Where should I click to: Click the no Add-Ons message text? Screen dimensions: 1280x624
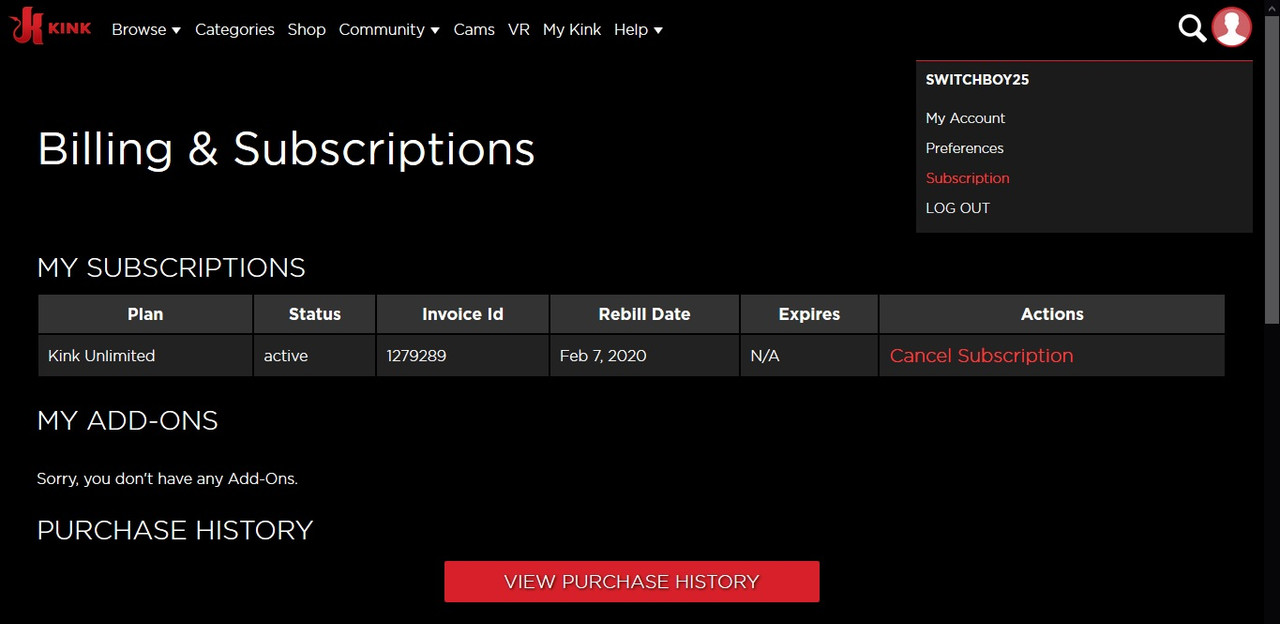coord(167,479)
